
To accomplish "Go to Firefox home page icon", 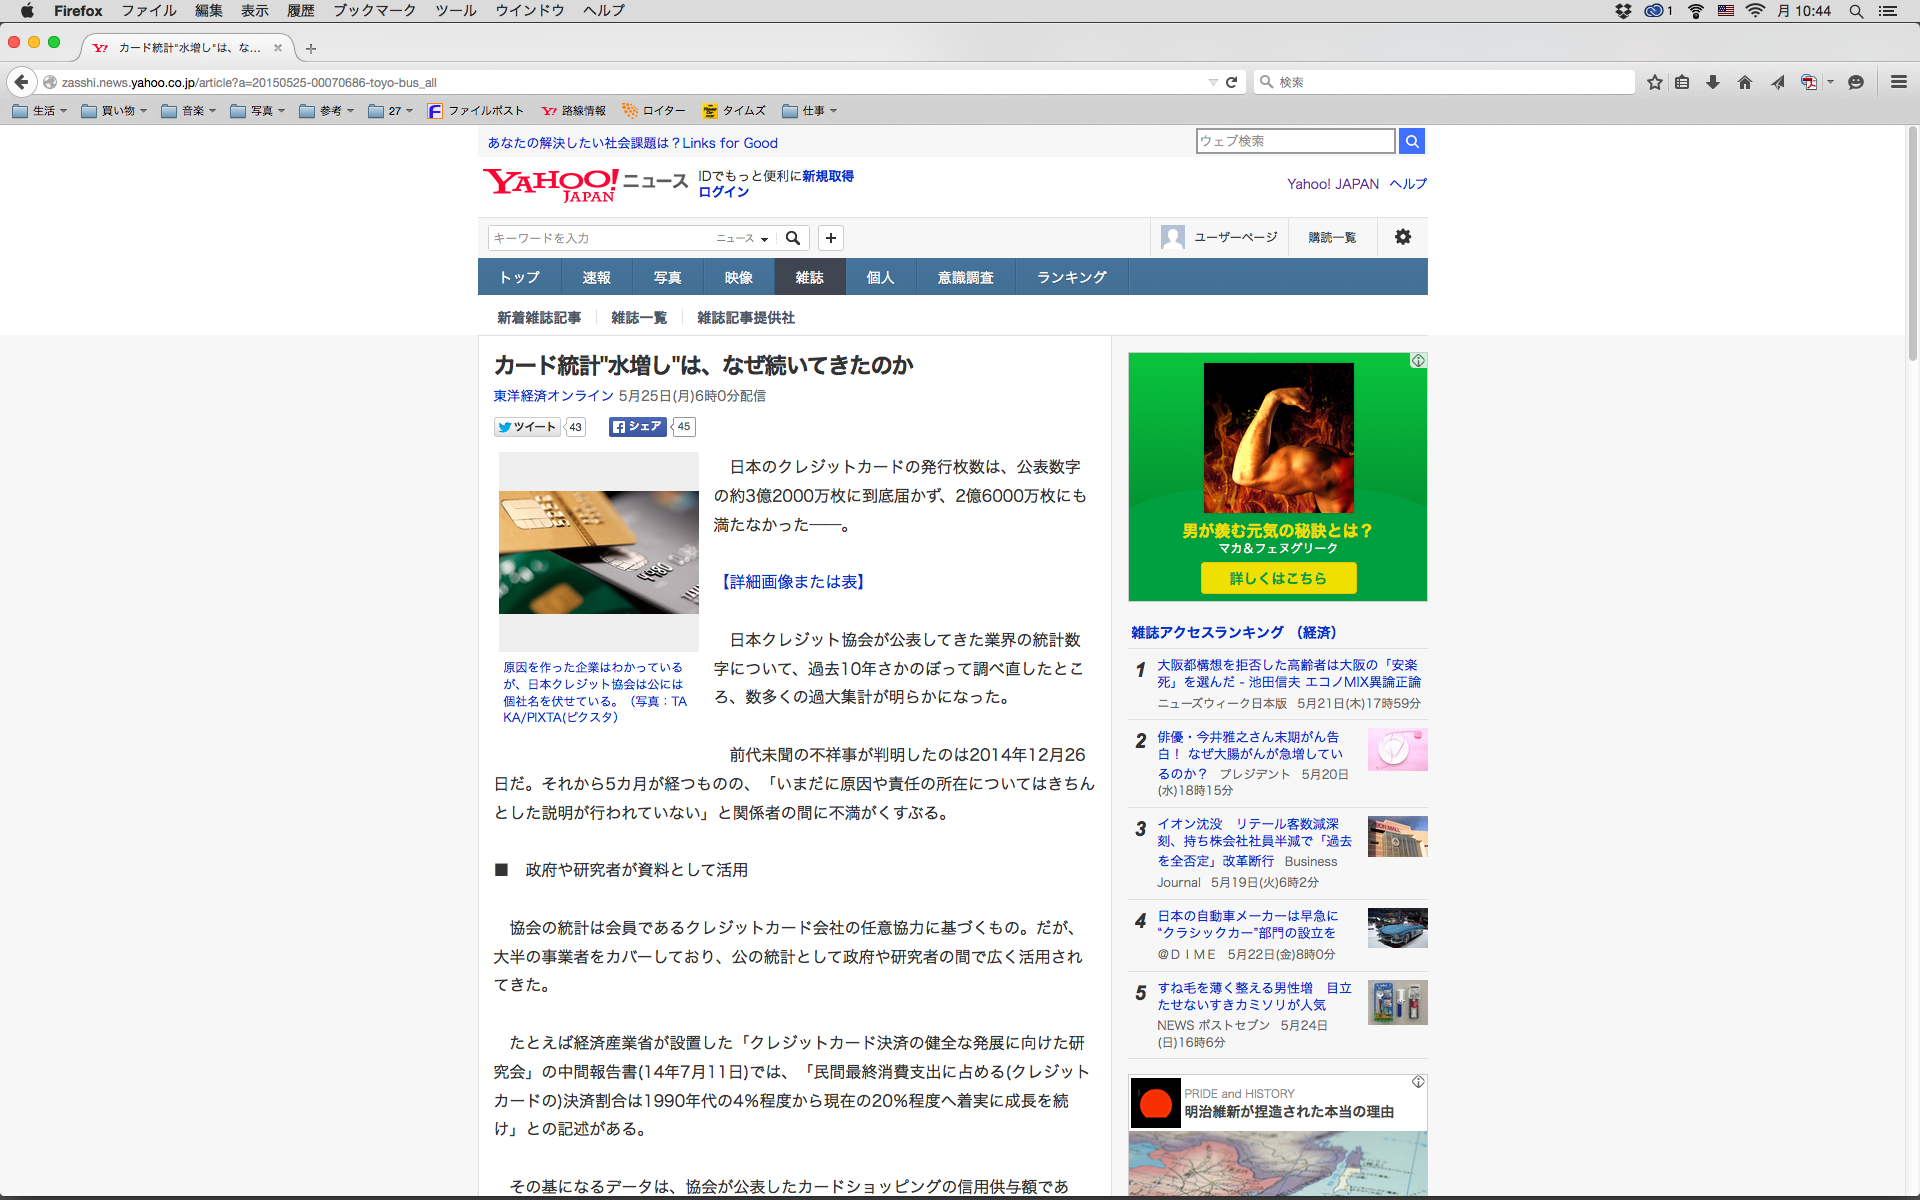I will [1745, 82].
